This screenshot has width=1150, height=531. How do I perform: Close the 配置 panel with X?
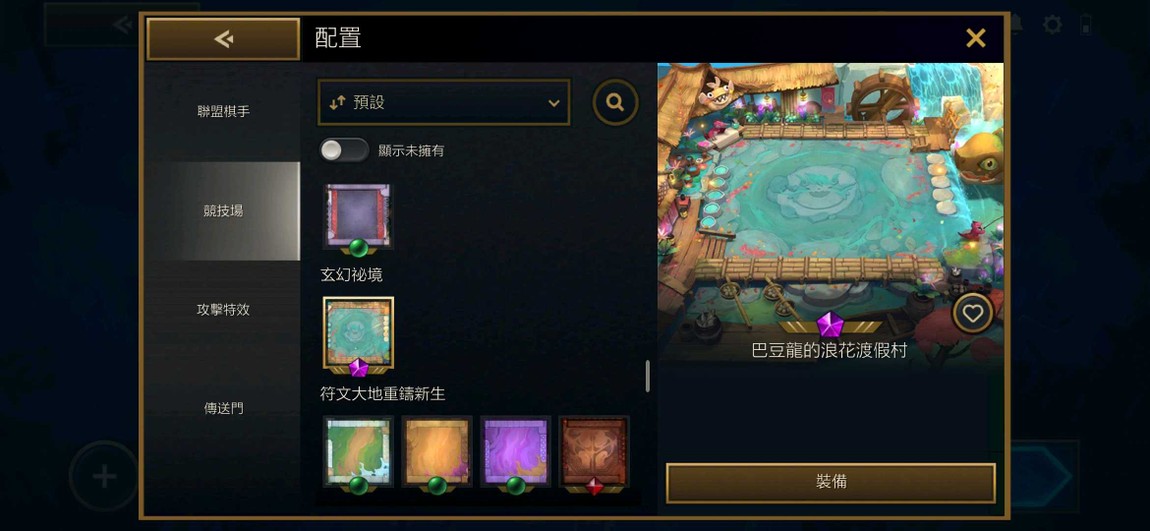tap(975, 38)
